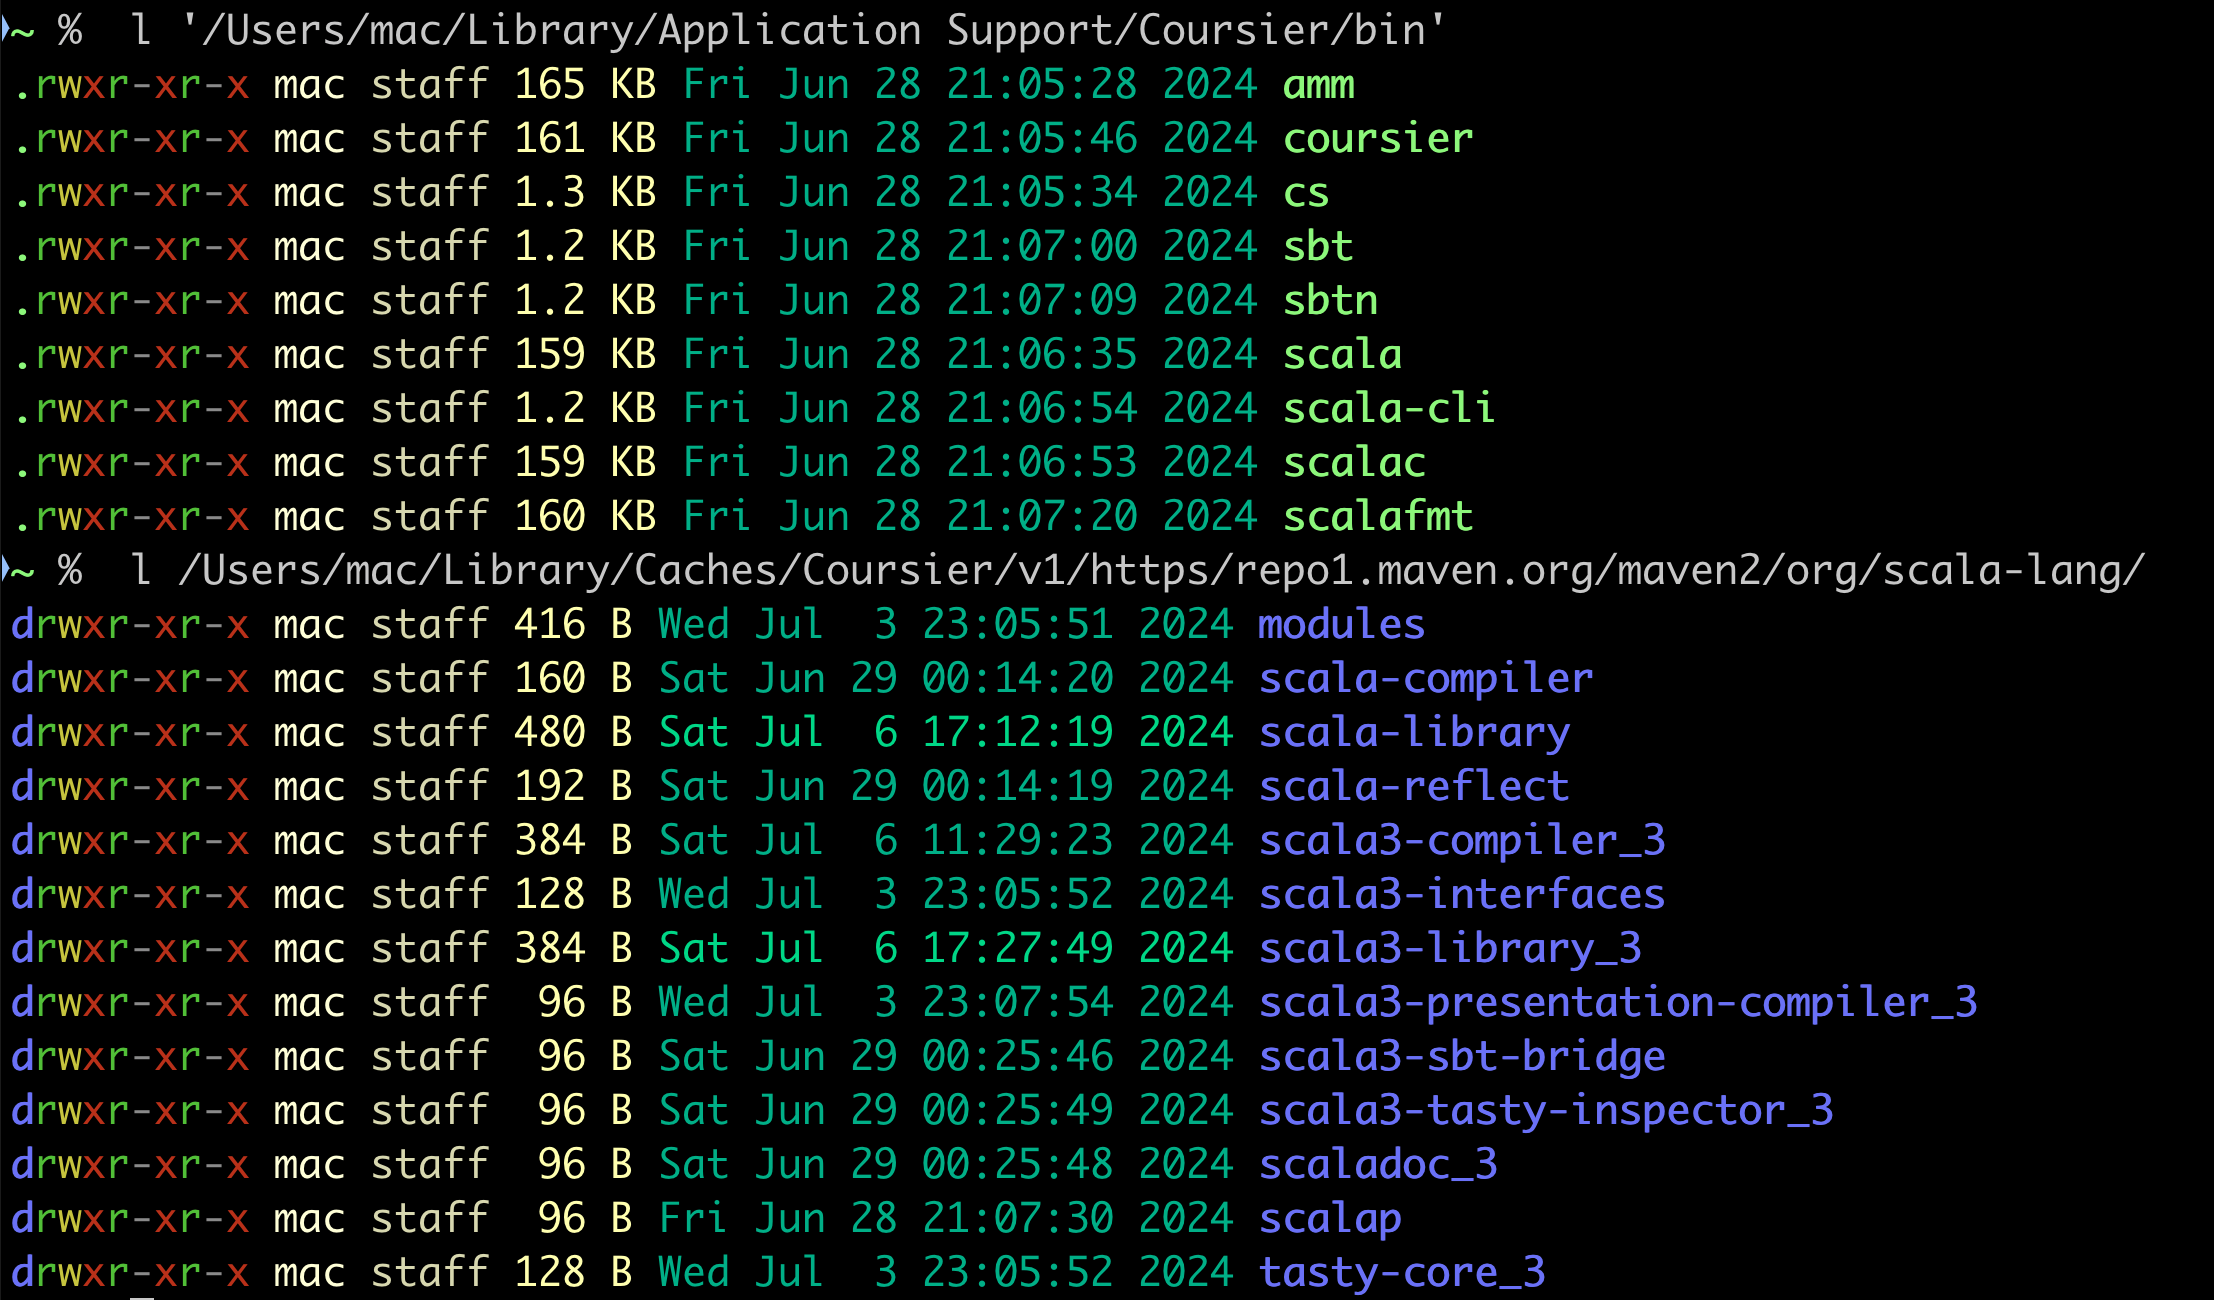Viewport: 2214px width, 1300px height.
Task: Click the 165 KB file size of amm
Action: click(x=585, y=86)
